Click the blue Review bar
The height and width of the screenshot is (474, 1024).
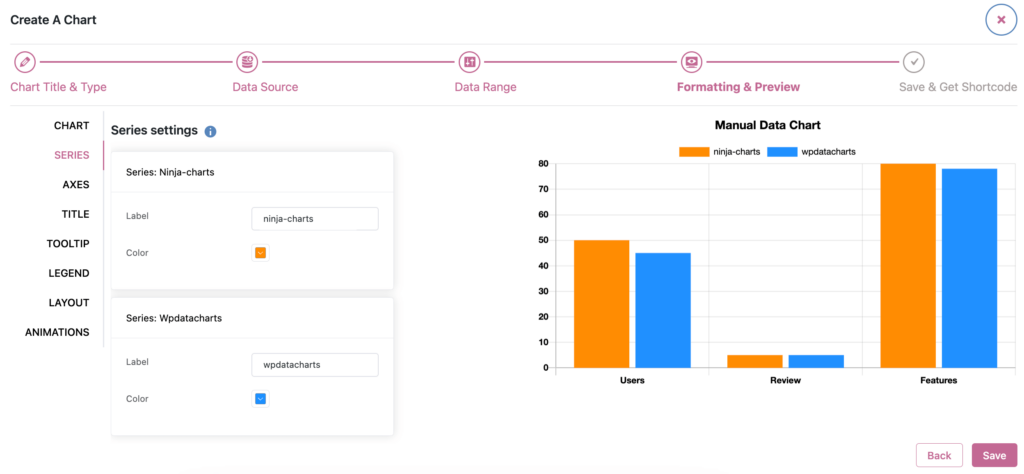point(816,361)
